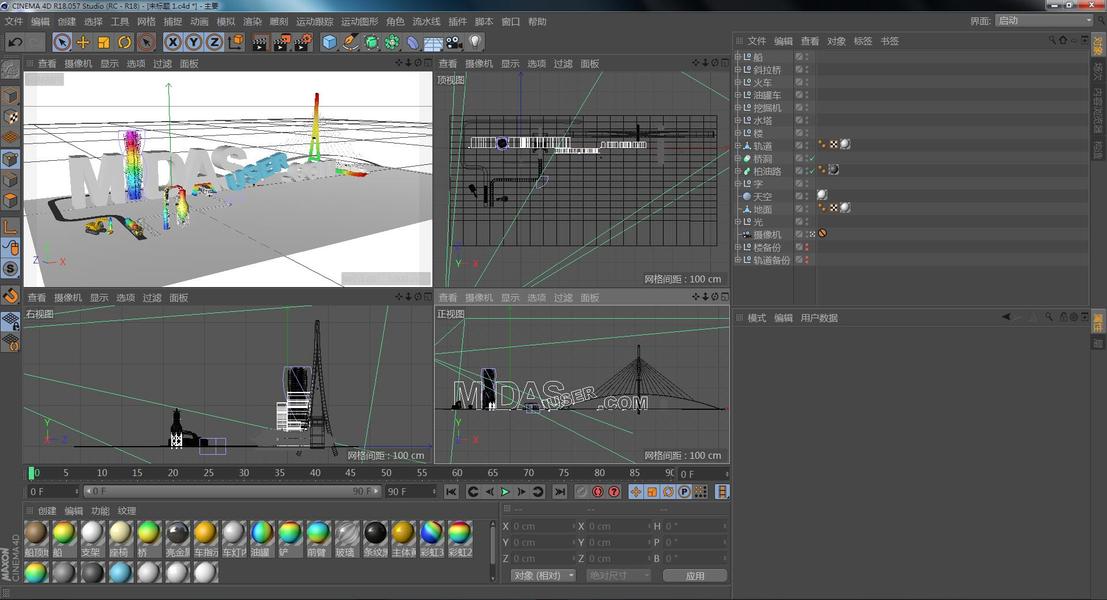Click the 应用 apply button

click(695, 576)
